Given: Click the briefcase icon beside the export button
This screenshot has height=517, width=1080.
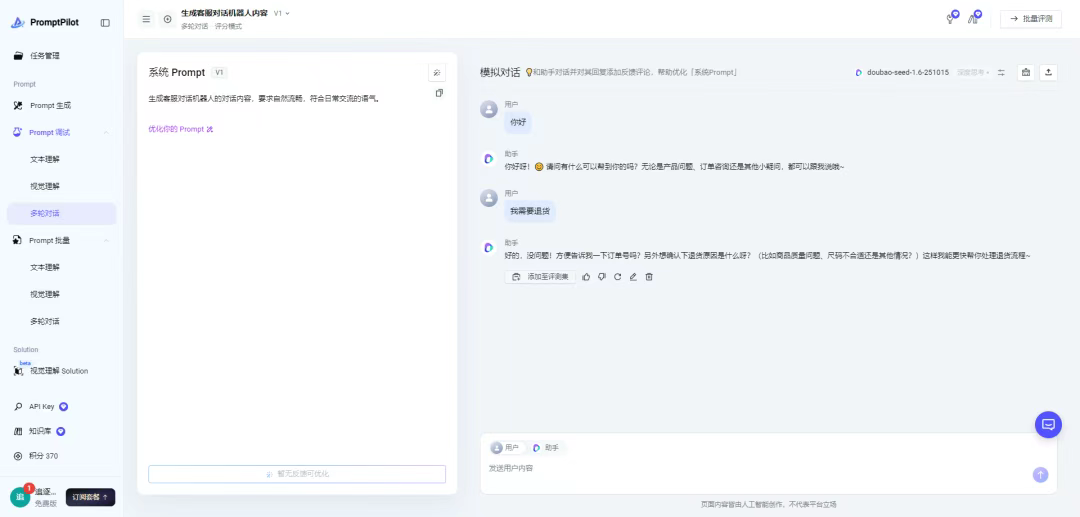Looking at the screenshot, I should 1026,72.
